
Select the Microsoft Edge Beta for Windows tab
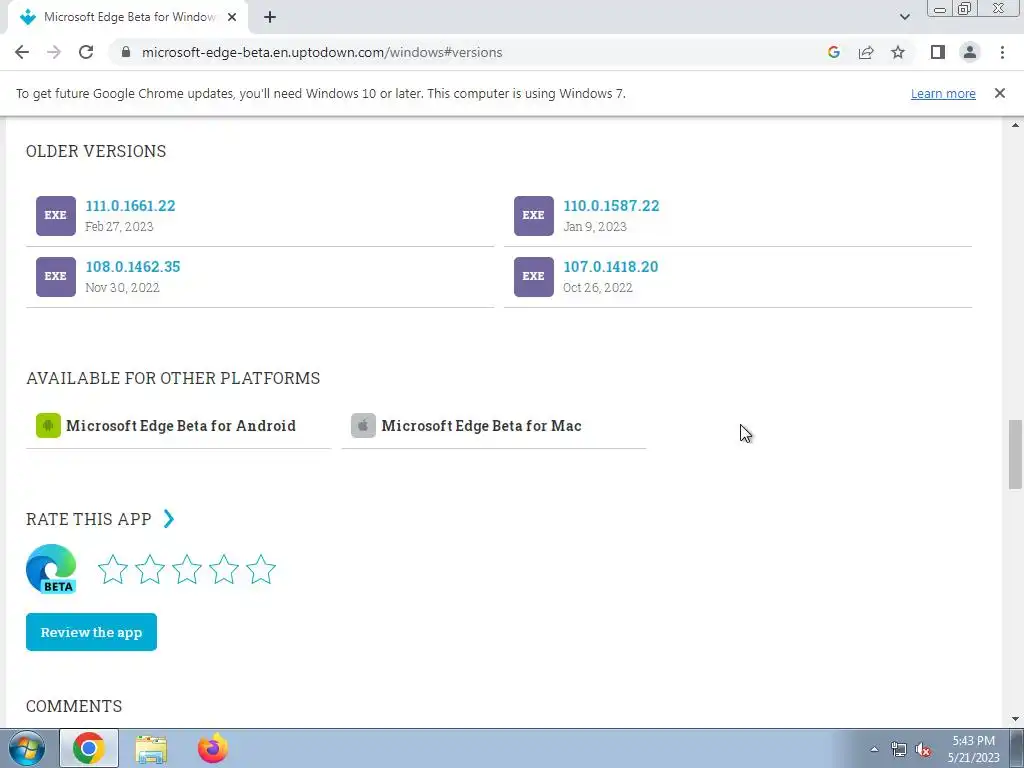pyautogui.click(x=128, y=18)
